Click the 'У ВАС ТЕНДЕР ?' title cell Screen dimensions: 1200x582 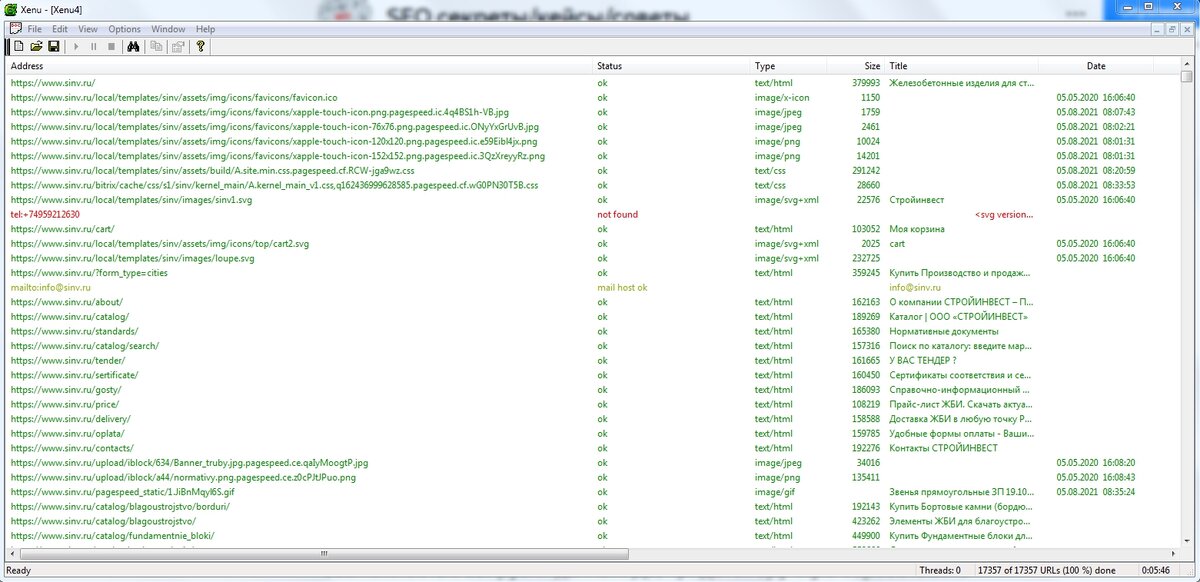tap(923, 360)
